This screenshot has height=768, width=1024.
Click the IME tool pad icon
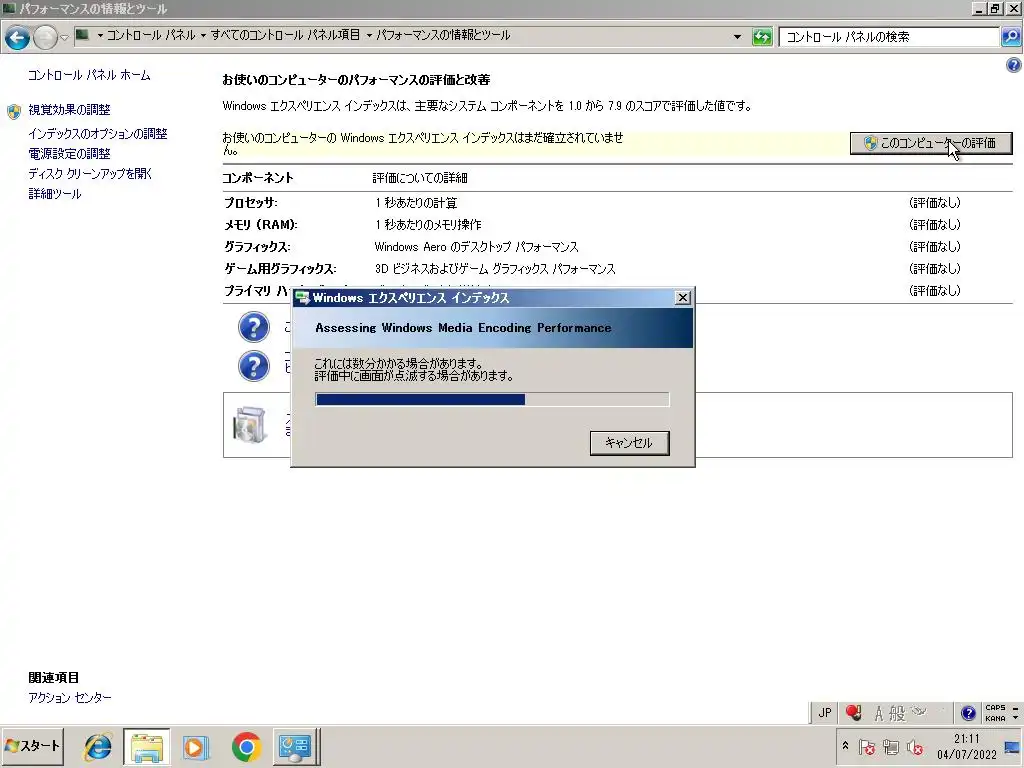[x=919, y=711]
